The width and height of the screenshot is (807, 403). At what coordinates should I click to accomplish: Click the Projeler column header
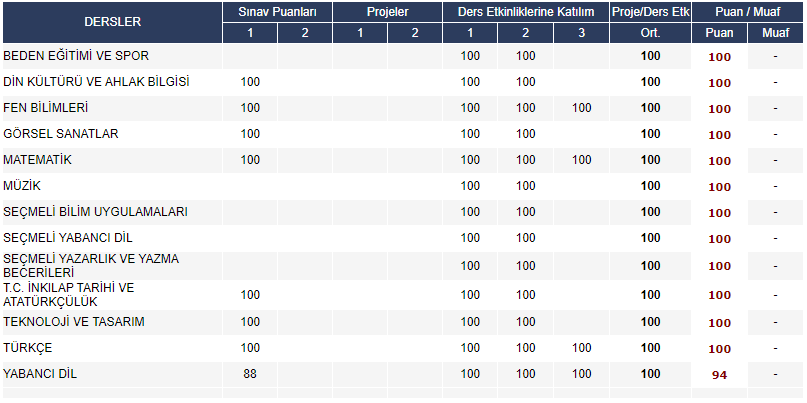388,12
